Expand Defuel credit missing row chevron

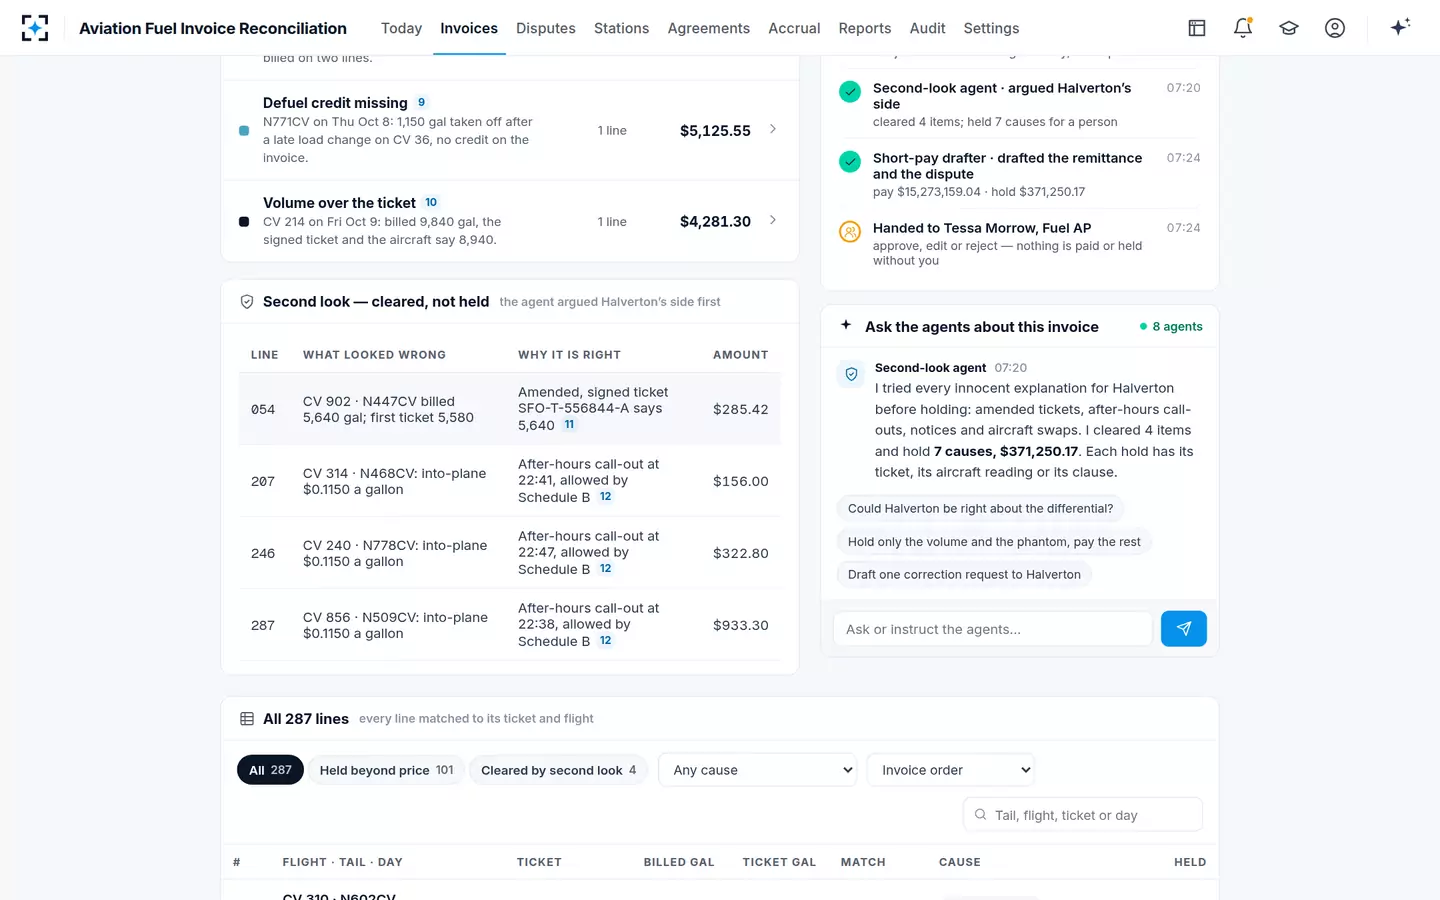pos(773,129)
